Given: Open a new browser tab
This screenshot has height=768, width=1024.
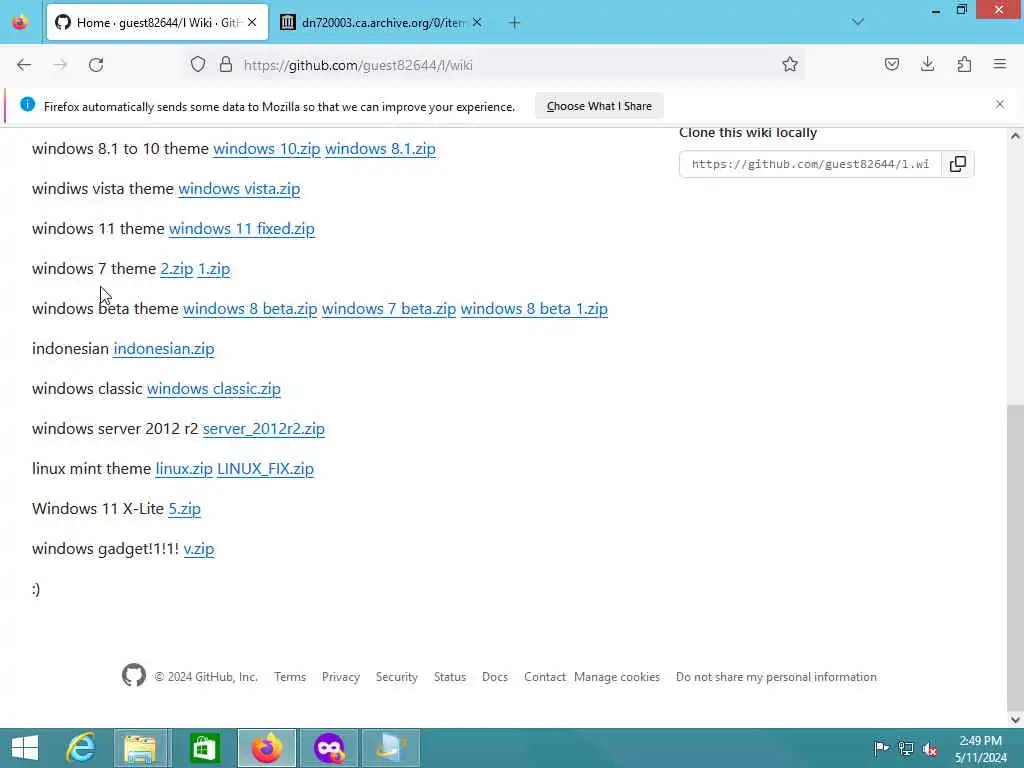Looking at the screenshot, I should pyautogui.click(x=515, y=23).
